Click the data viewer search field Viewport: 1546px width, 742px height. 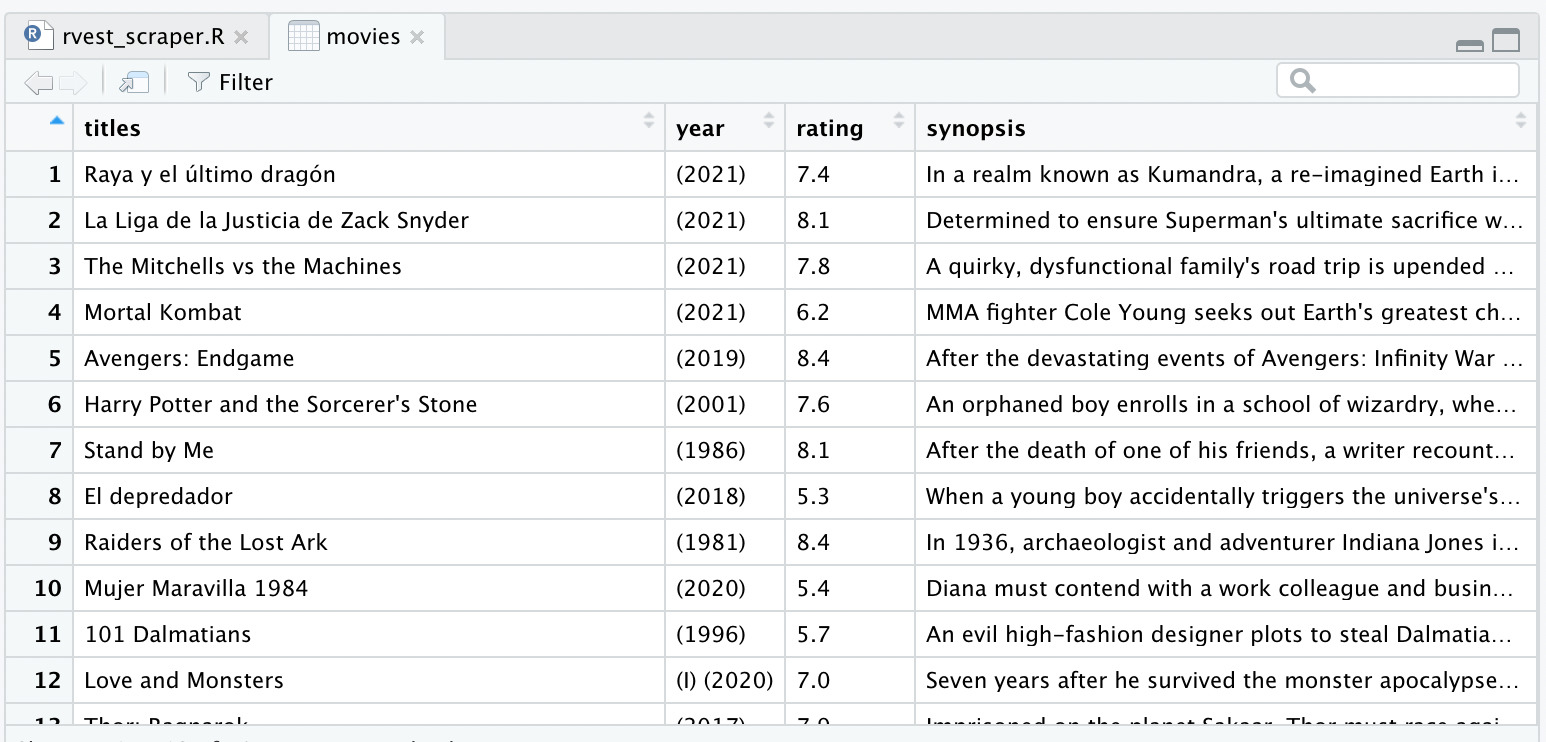click(x=1397, y=80)
